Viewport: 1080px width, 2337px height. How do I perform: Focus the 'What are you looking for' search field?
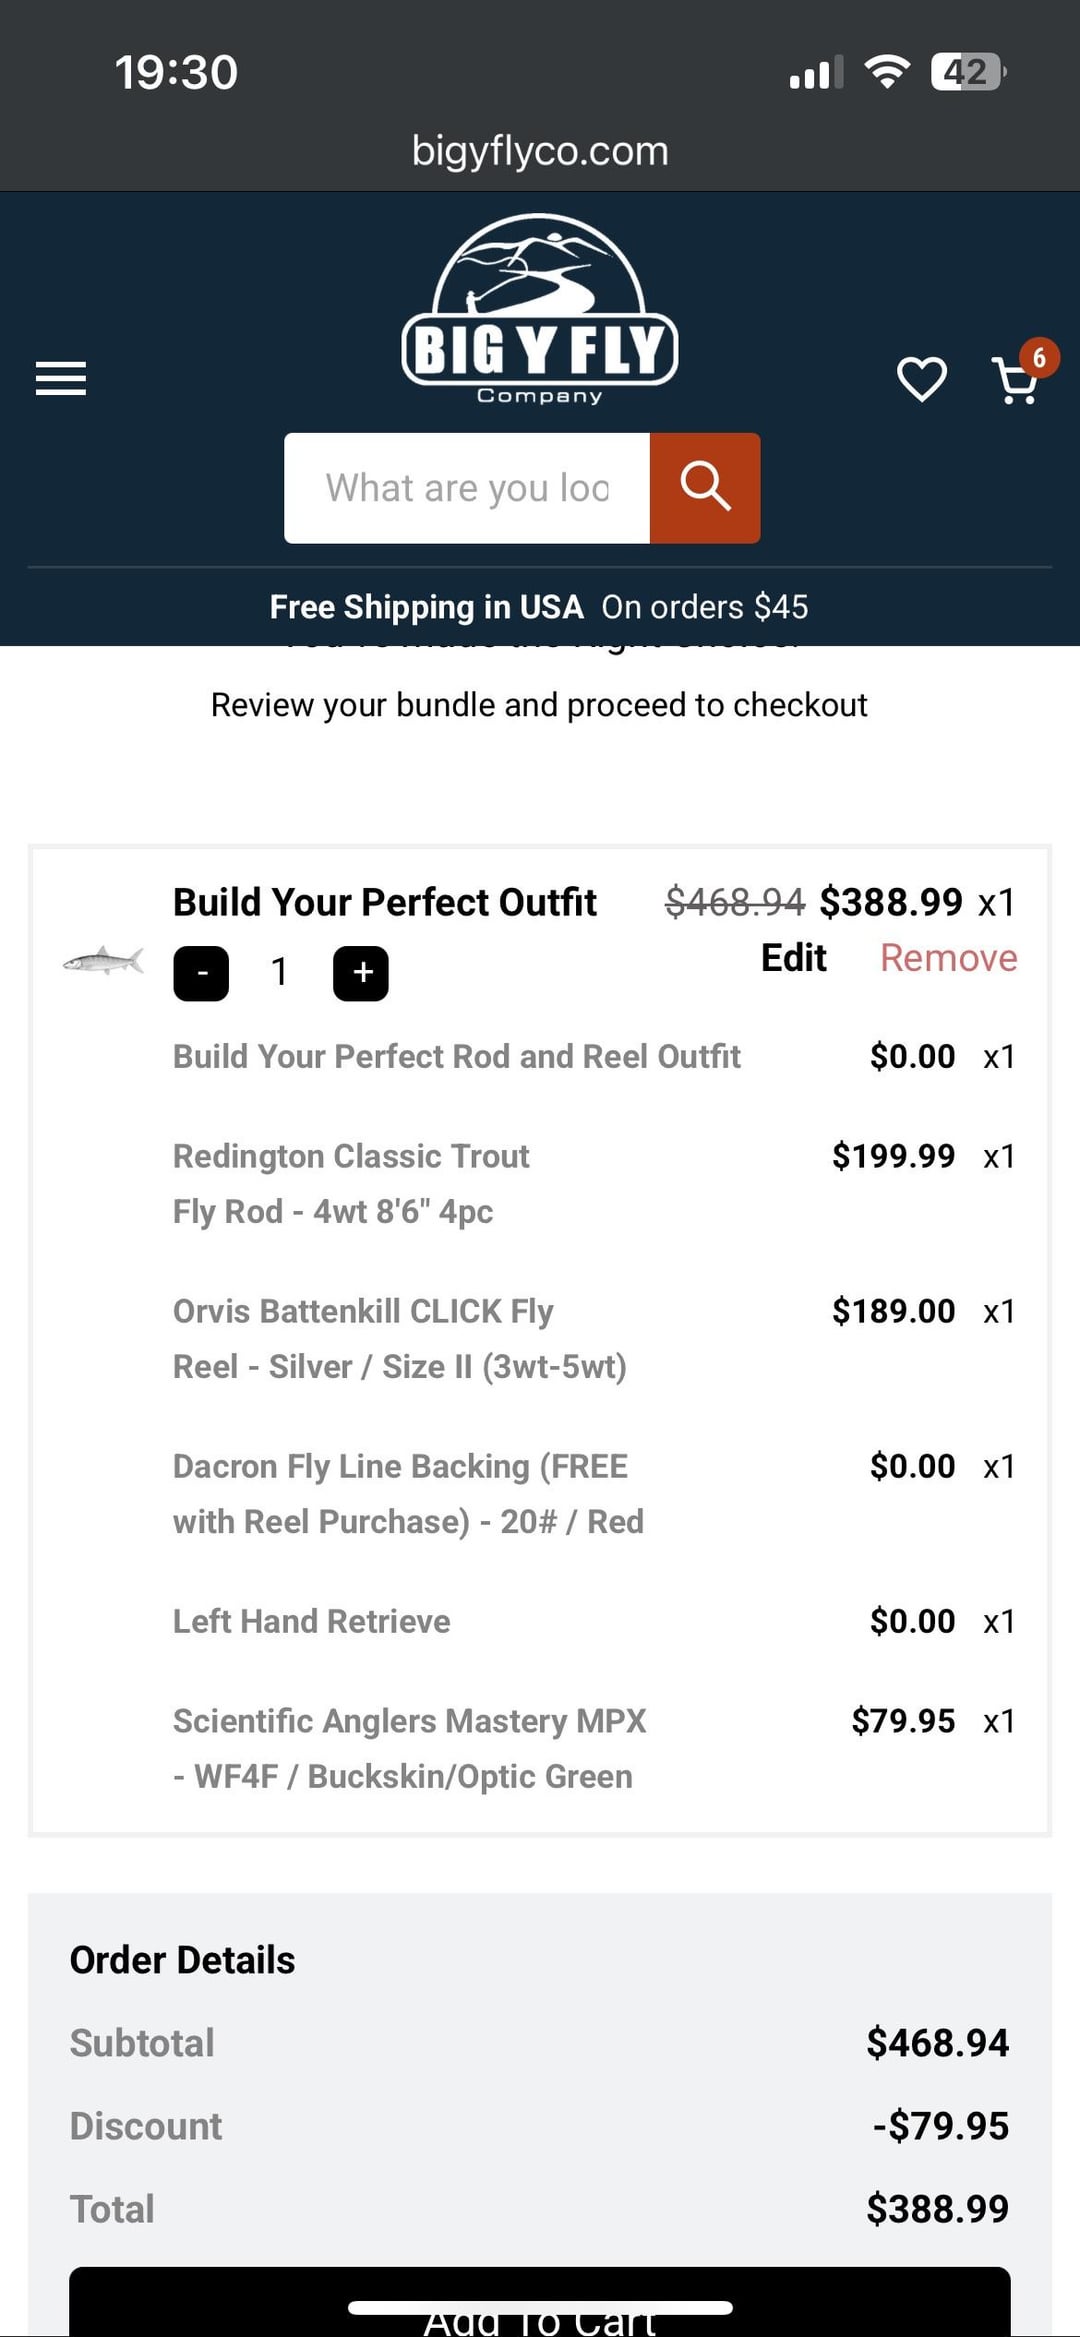(x=467, y=488)
